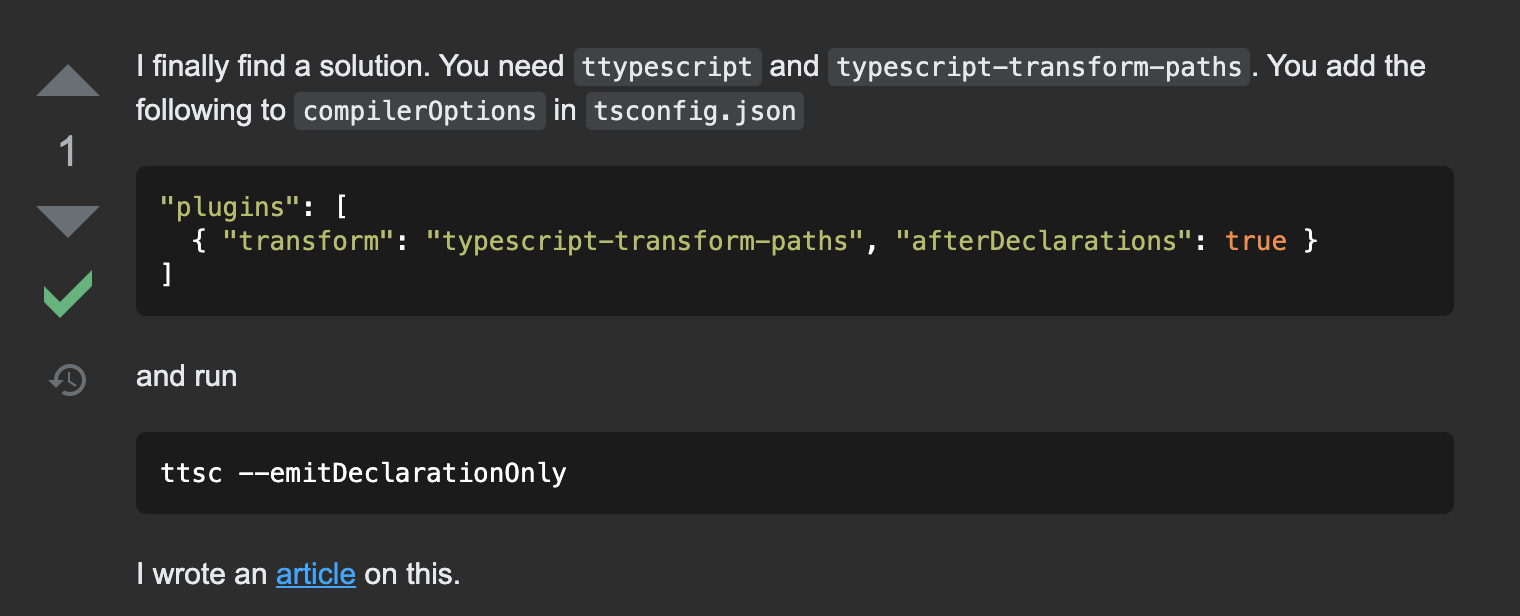
Task: Open the article link
Action: pyautogui.click(x=315, y=574)
